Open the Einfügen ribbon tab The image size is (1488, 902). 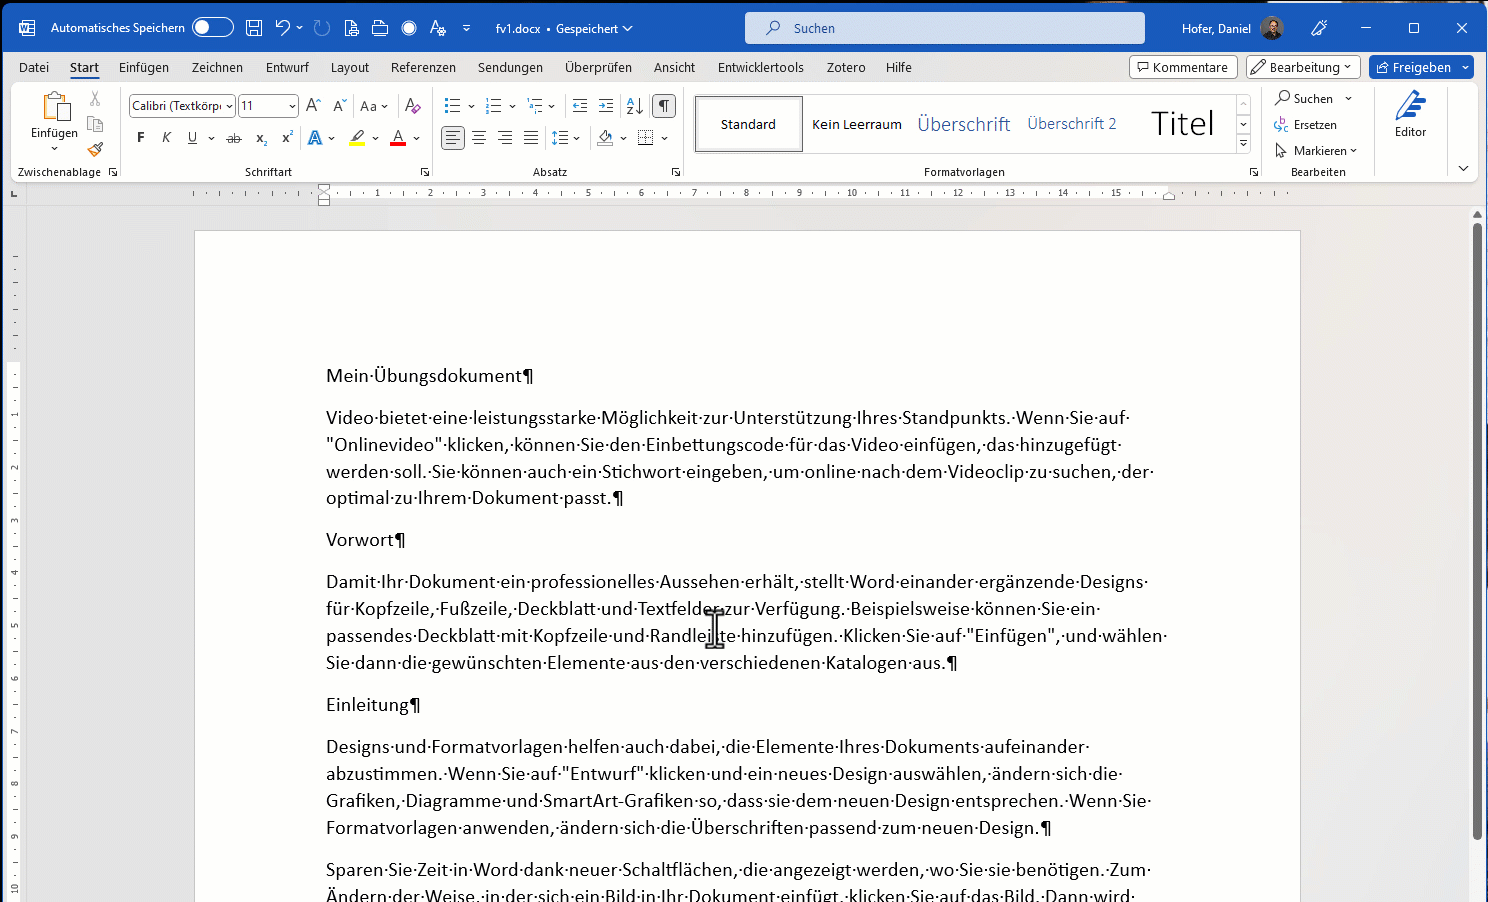click(x=144, y=67)
